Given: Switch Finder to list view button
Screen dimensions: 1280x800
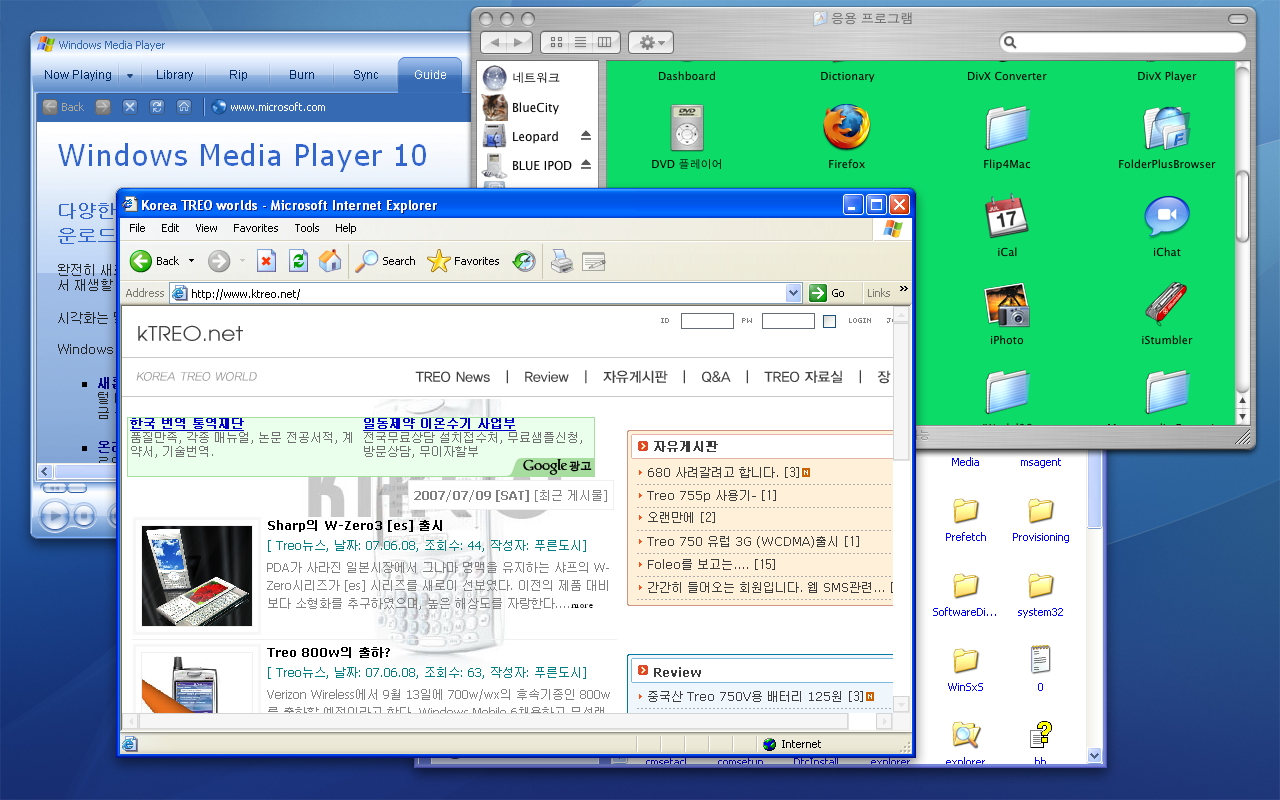Looking at the screenshot, I should [x=580, y=42].
